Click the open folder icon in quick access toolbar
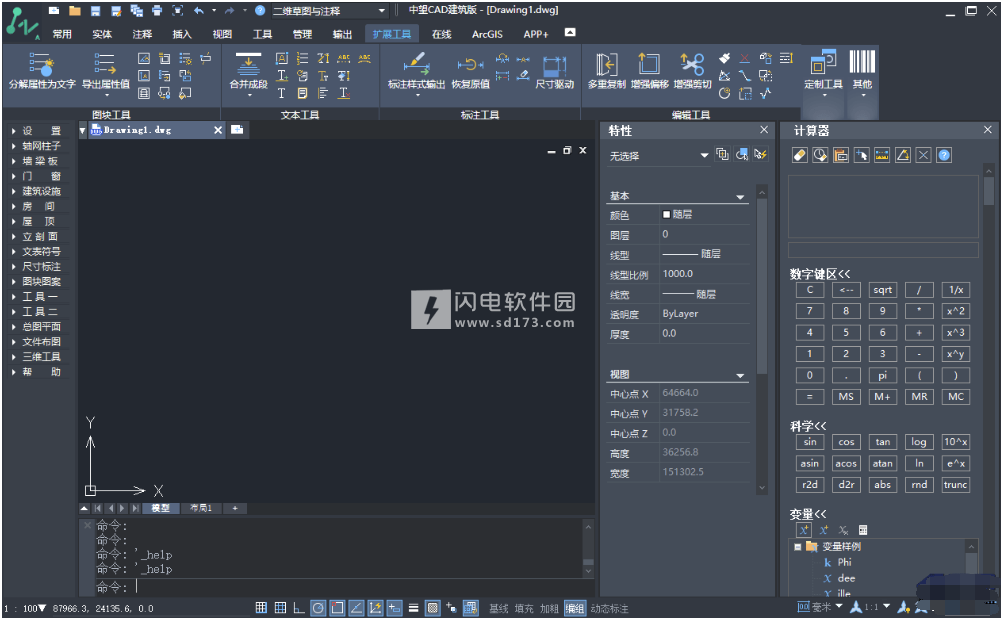1001x619 pixels. [75, 10]
